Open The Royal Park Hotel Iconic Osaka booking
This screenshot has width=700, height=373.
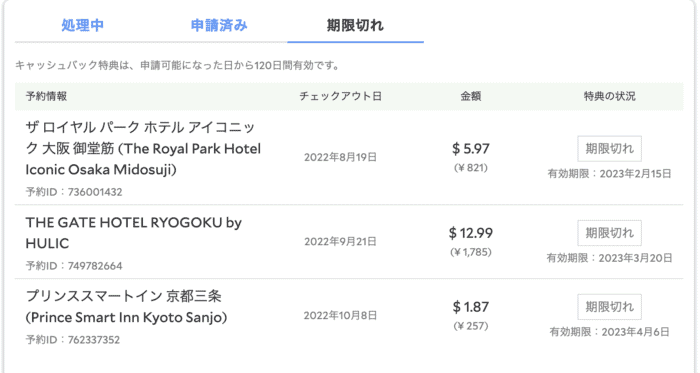point(143,149)
